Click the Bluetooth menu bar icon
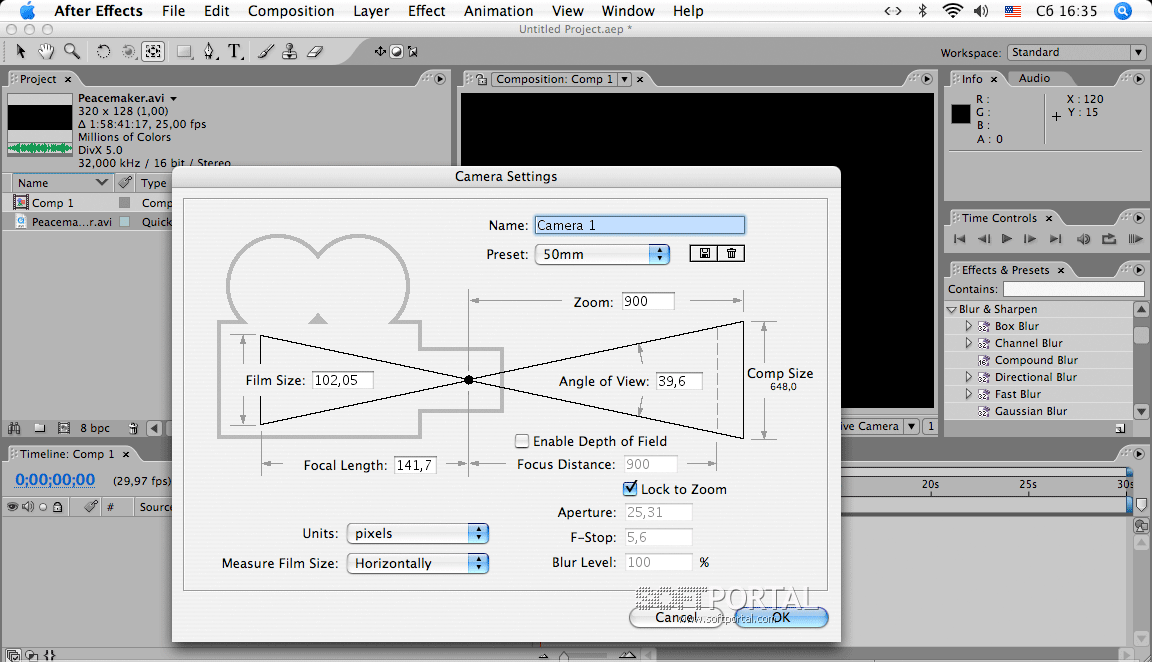The image size is (1152, 662). [x=923, y=11]
